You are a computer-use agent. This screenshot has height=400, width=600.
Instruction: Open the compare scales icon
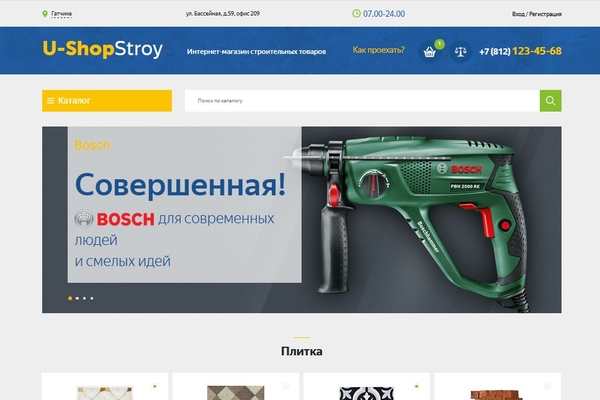tap(460, 52)
